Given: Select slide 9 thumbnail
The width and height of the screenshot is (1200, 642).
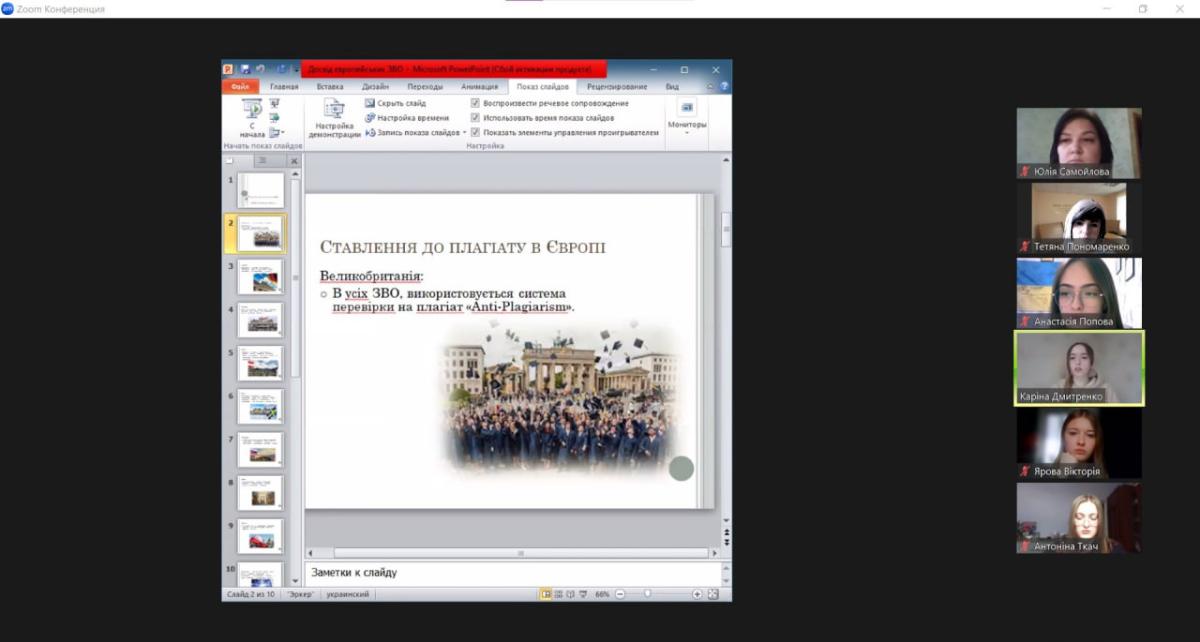Looking at the screenshot, I should click(260, 535).
